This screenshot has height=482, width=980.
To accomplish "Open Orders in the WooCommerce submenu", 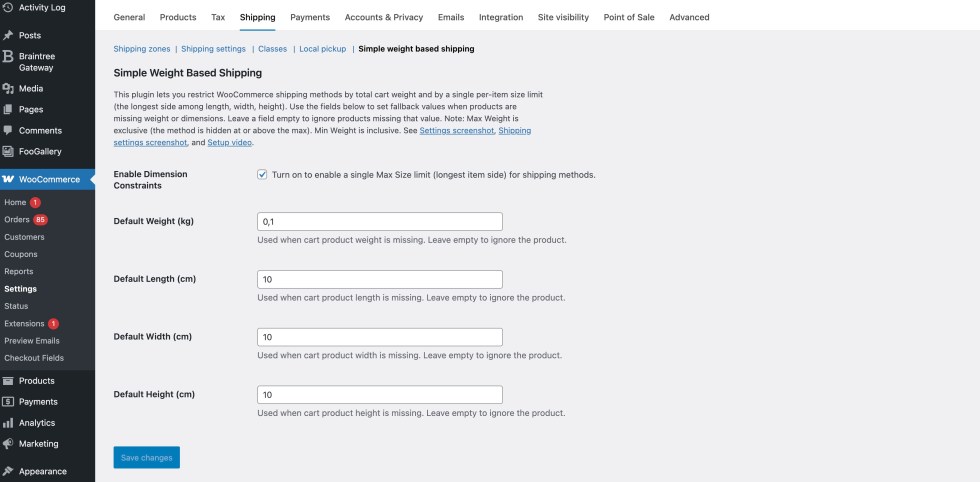I will 17,220.
